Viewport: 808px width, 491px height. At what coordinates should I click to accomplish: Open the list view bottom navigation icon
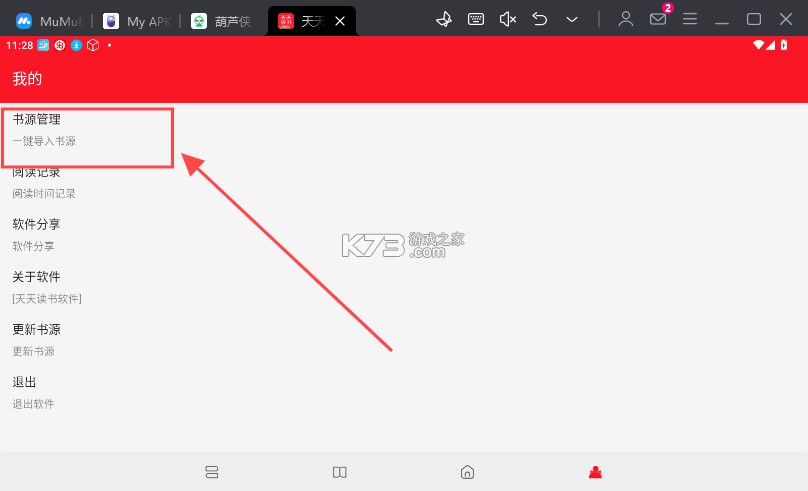click(x=212, y=472)
